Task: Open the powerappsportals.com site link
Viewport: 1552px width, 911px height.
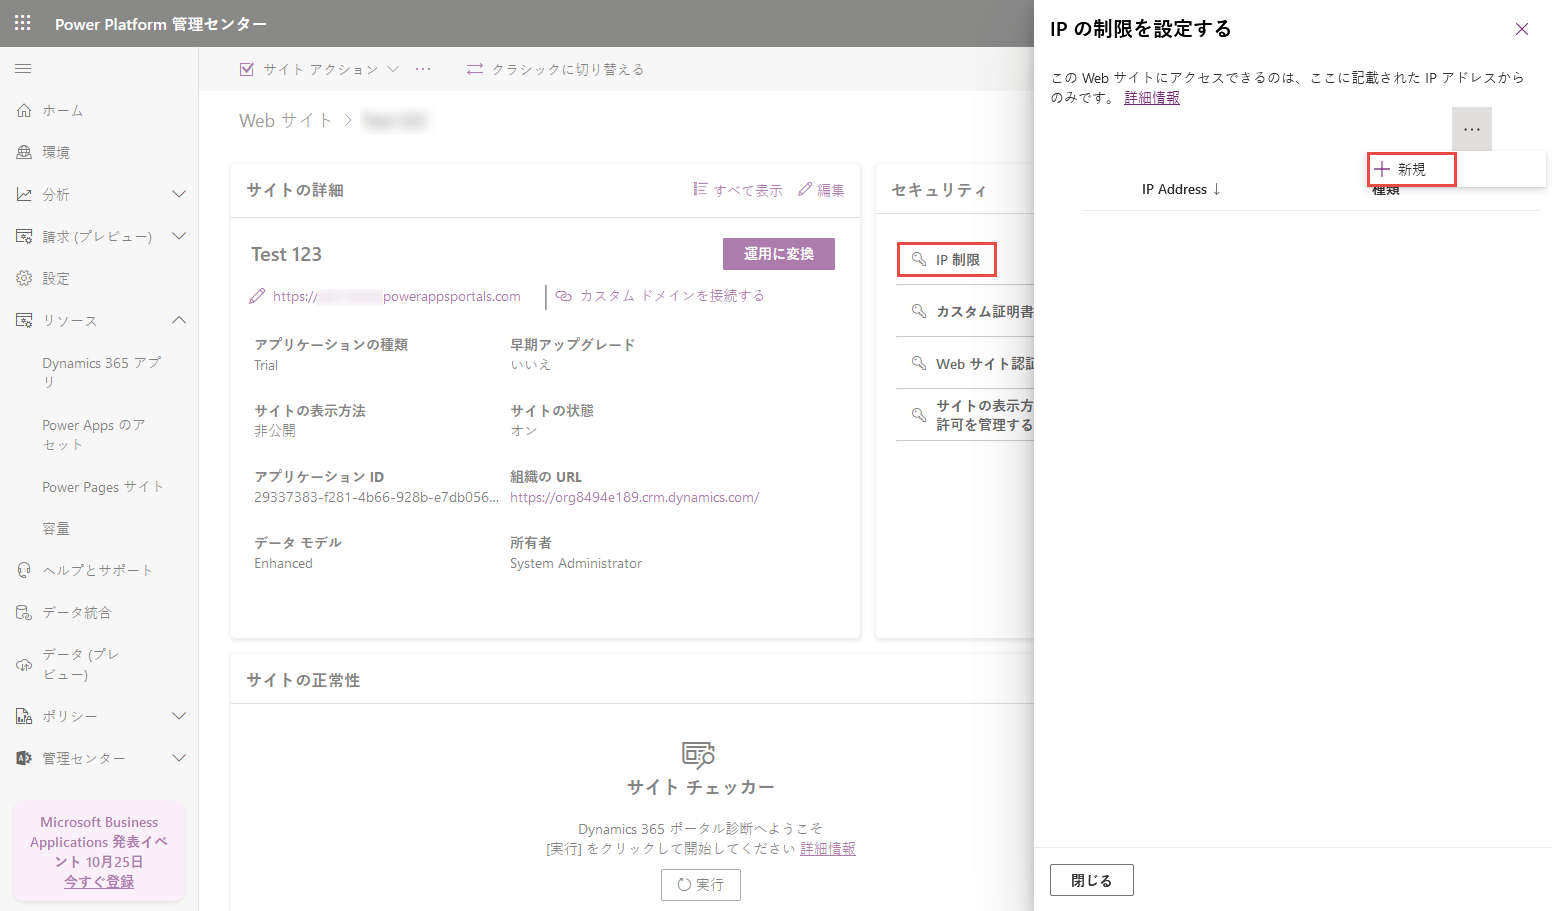Action: (x=397, y=296)
